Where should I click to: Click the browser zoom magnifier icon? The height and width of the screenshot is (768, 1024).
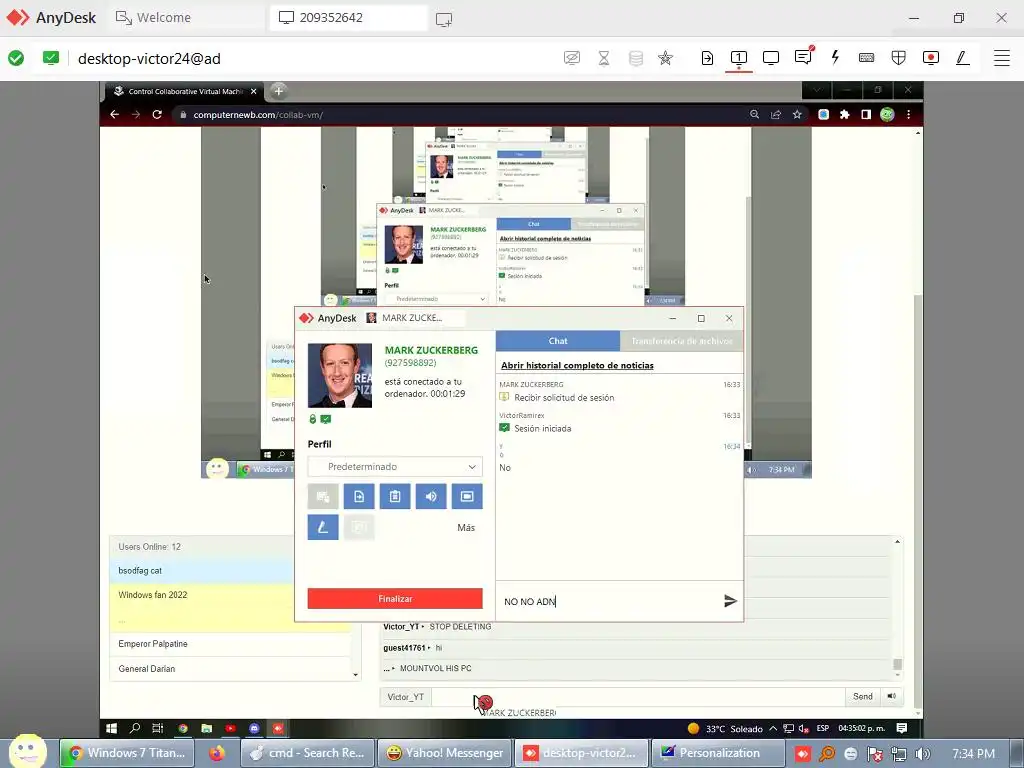click(754, 114)
